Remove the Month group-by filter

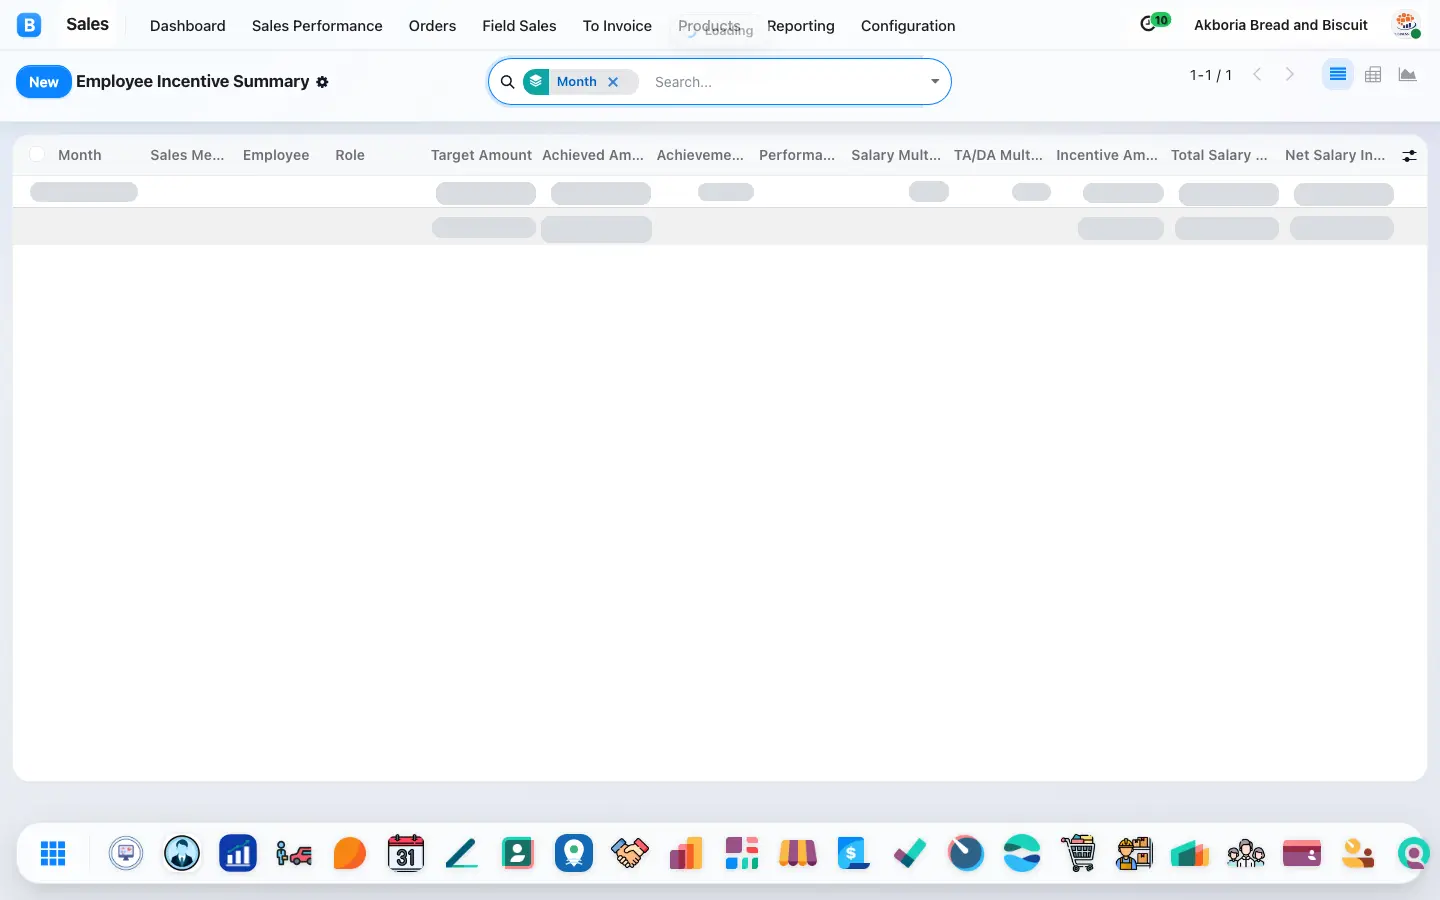[613, 82]
